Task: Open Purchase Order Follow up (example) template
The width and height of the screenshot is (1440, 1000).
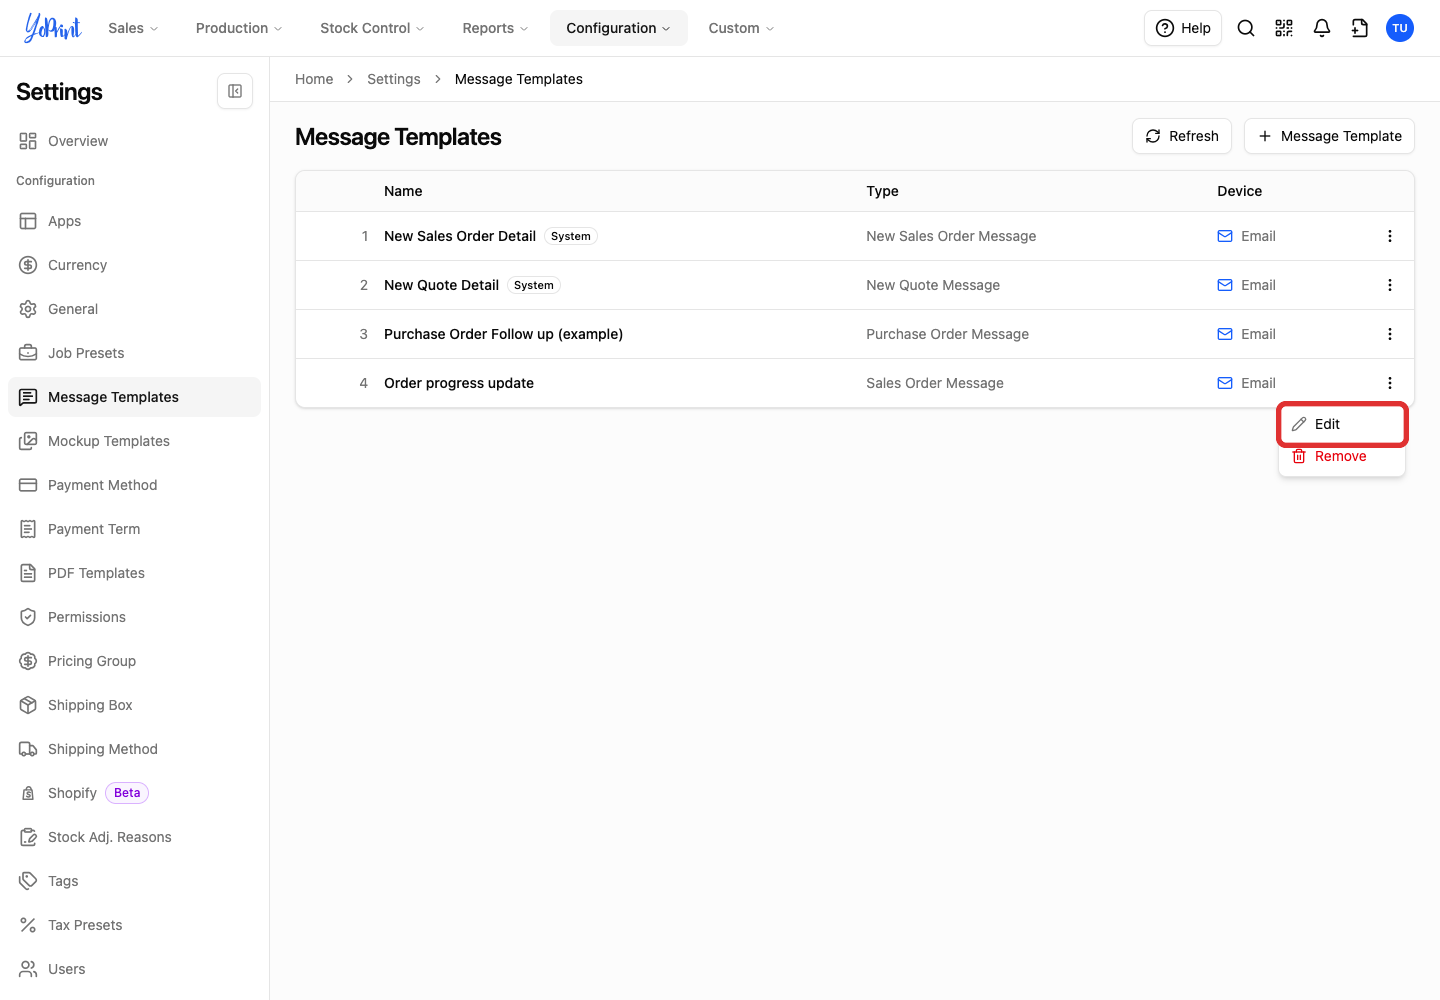Action: pos(503,334)
